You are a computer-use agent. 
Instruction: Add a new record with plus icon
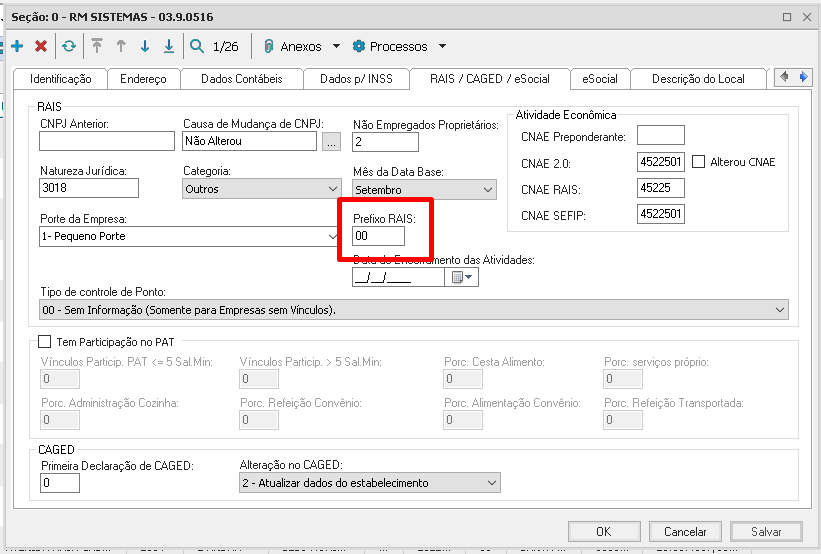[x=17, y=46]
